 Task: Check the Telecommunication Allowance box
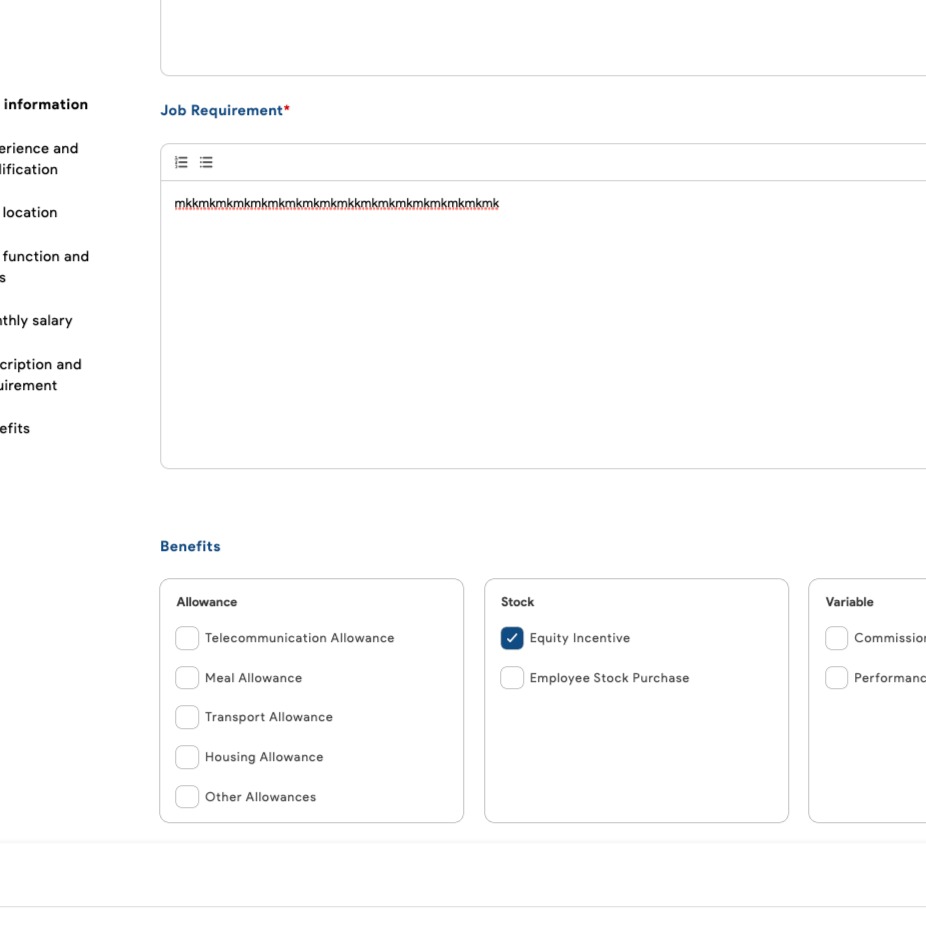pos(187,638)
